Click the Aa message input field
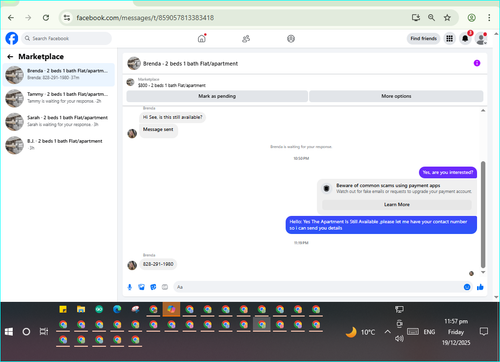 pos(317,287)
